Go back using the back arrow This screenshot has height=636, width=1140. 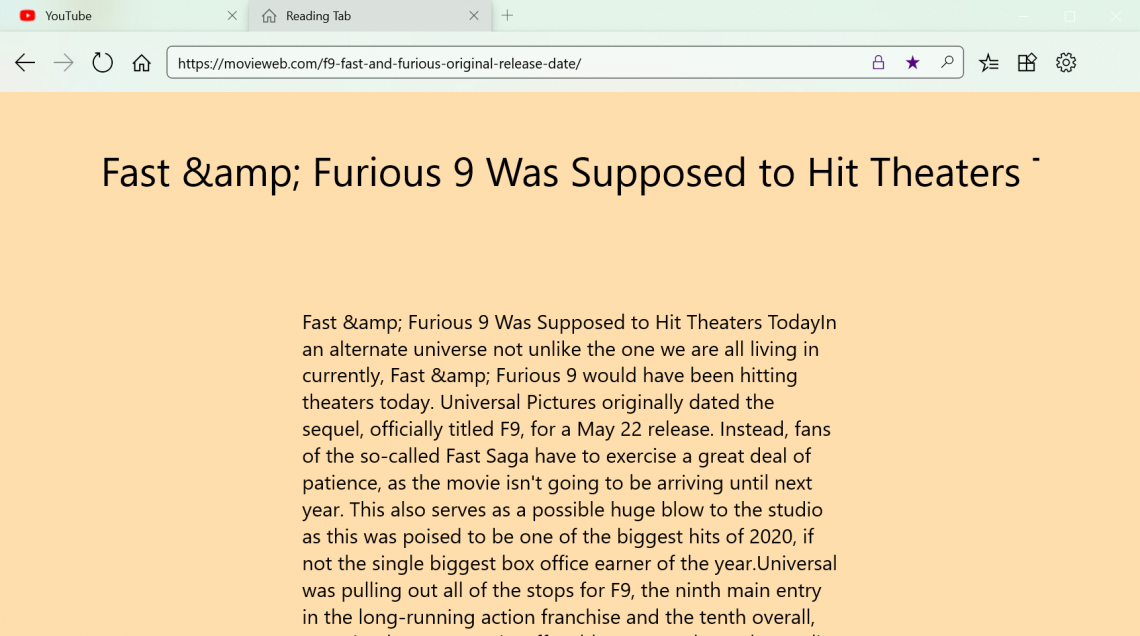coord(25,63)
